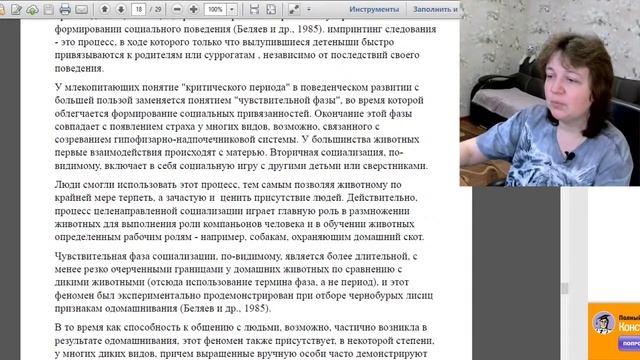Click the words "гипофизарно-надпочечниковой системы"
The width and height of the screenshot is (640, 360).
point(206,140)
